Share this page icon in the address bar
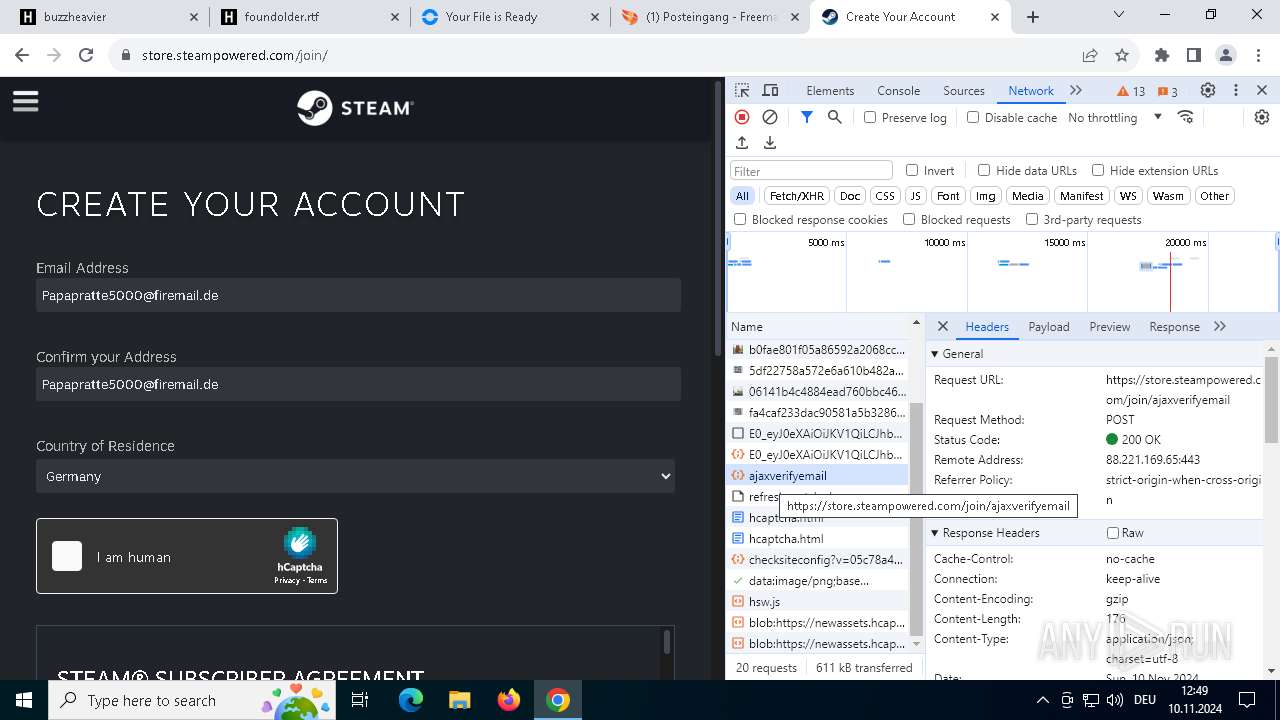Screen dimensions: 1280x720 click(x=1090, y=55)
